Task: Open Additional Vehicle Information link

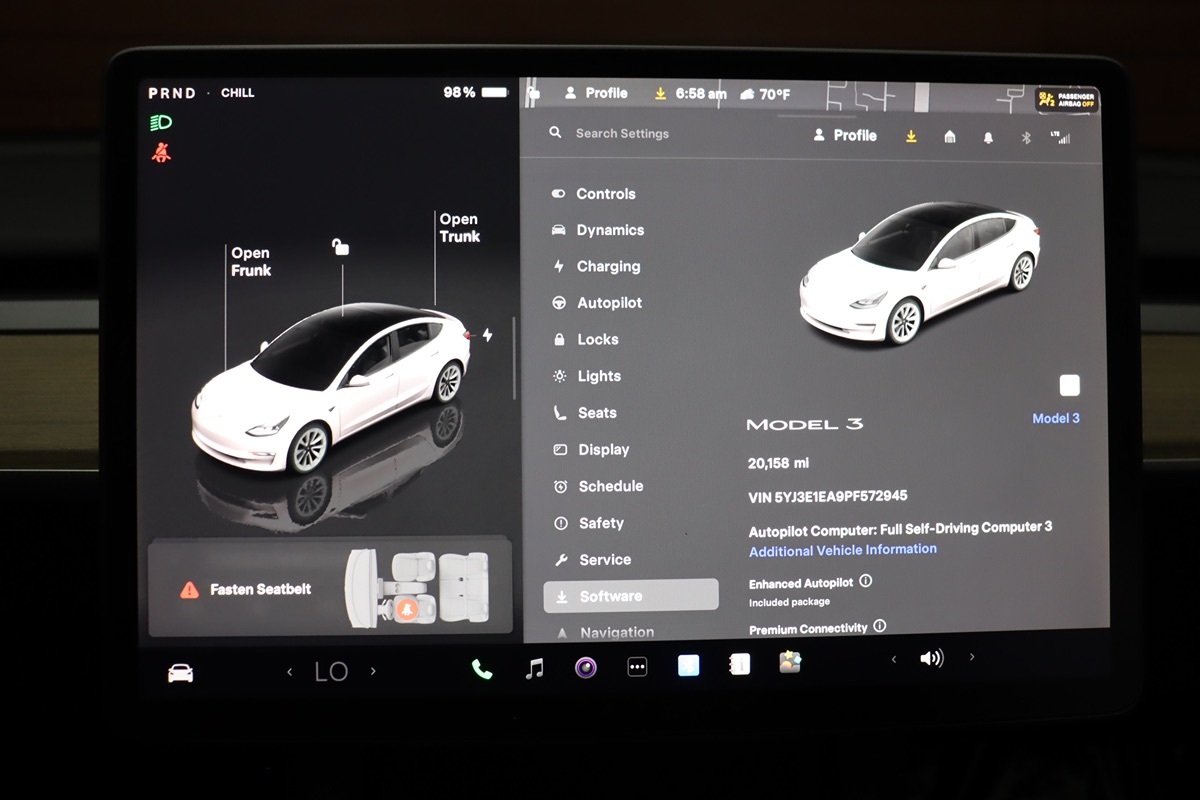Action: coord(843,550)
